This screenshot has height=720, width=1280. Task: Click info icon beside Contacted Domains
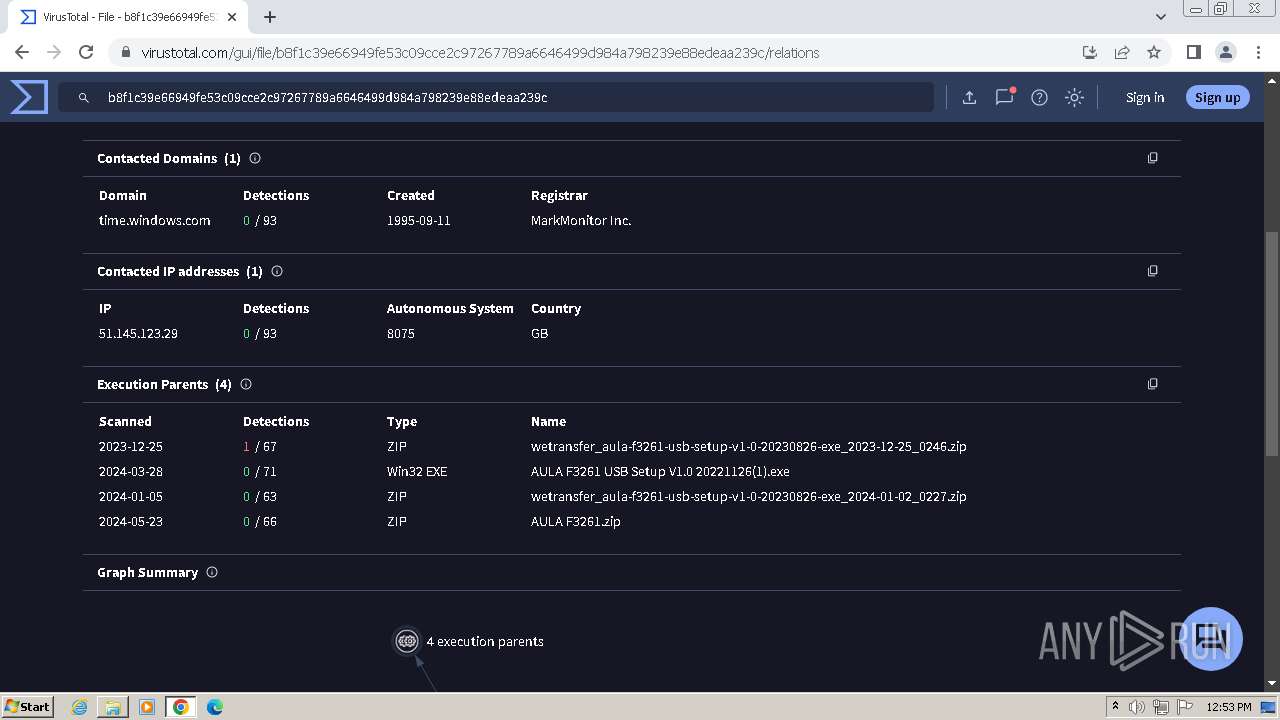pos(255,158)
